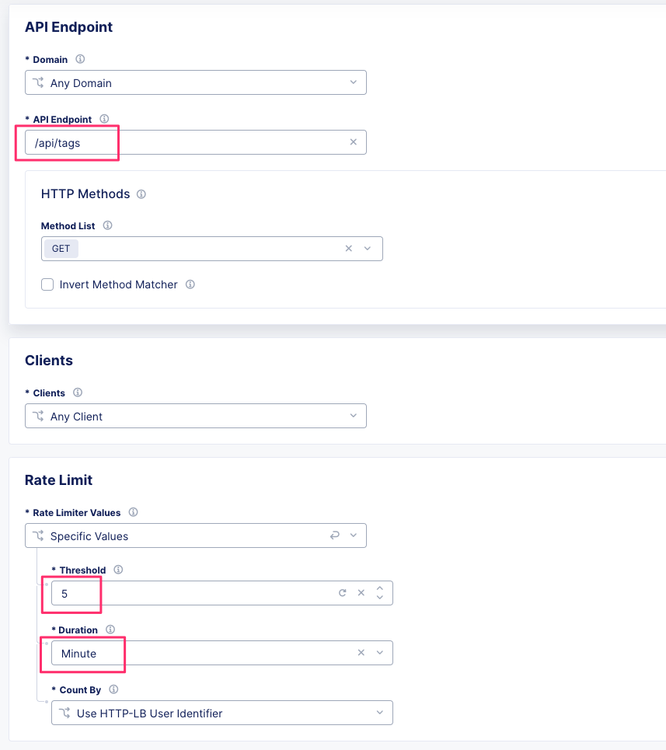Clear the GET method selection
Image resolution: width=666 pixels, height=750 pixels.
point(348,248)
